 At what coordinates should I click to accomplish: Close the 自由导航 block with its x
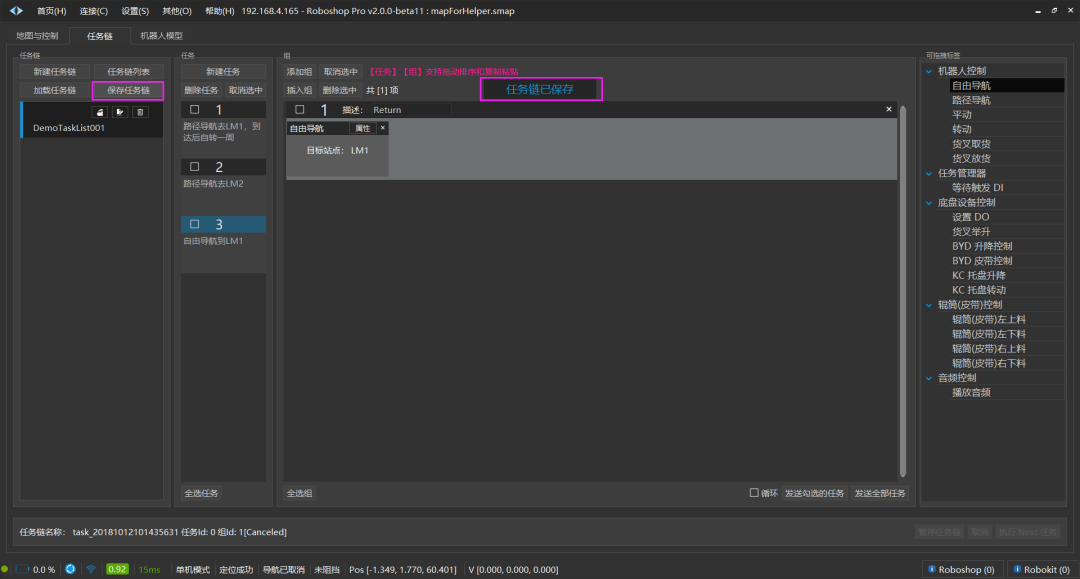point(383,128)
